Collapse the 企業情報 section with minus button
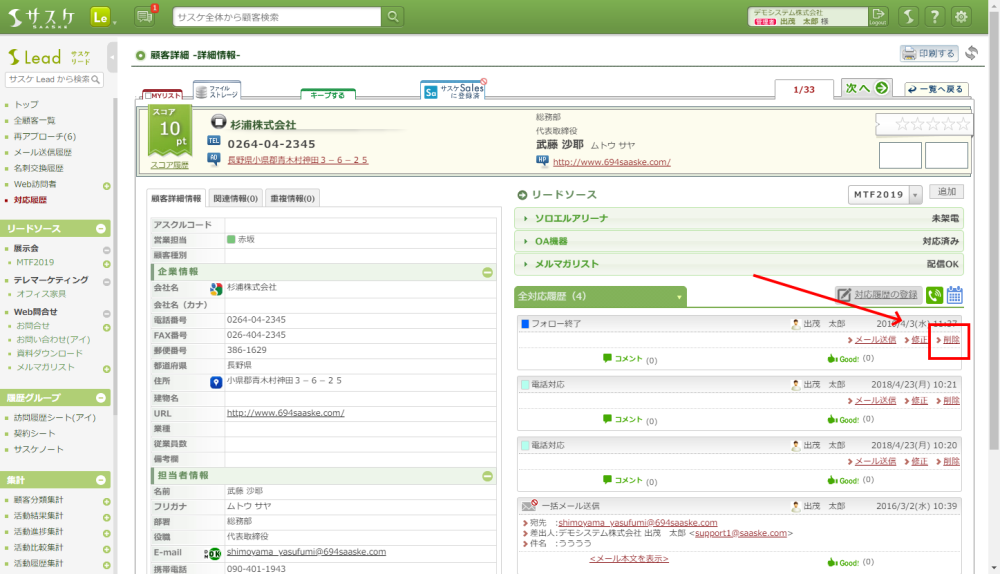Viewport: 1000px width, 574px height. [487, 272]
